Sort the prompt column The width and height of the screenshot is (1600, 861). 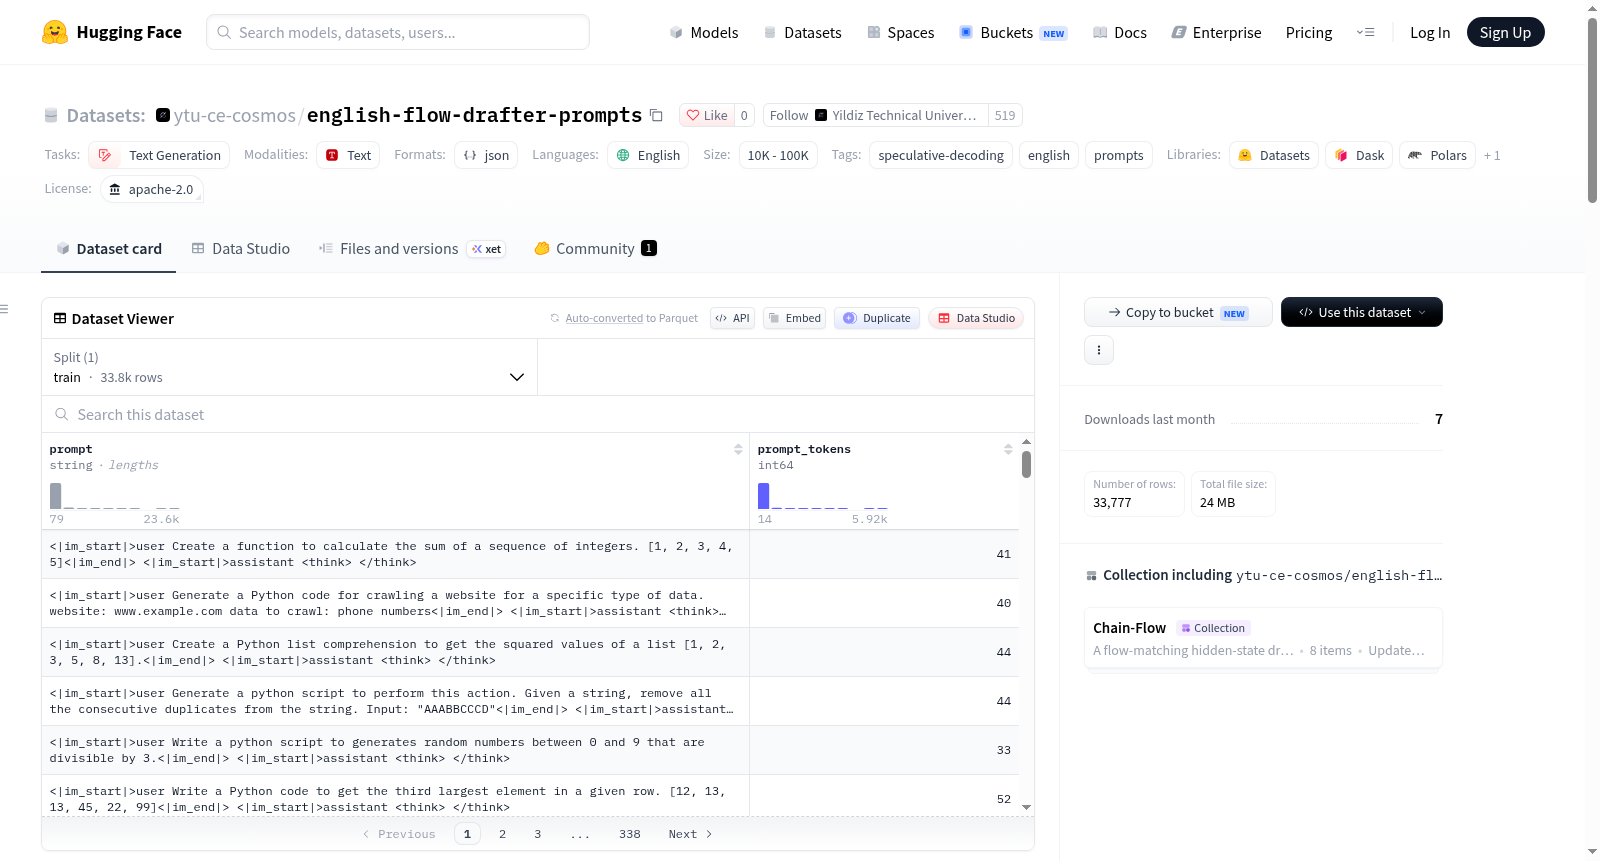738,449
